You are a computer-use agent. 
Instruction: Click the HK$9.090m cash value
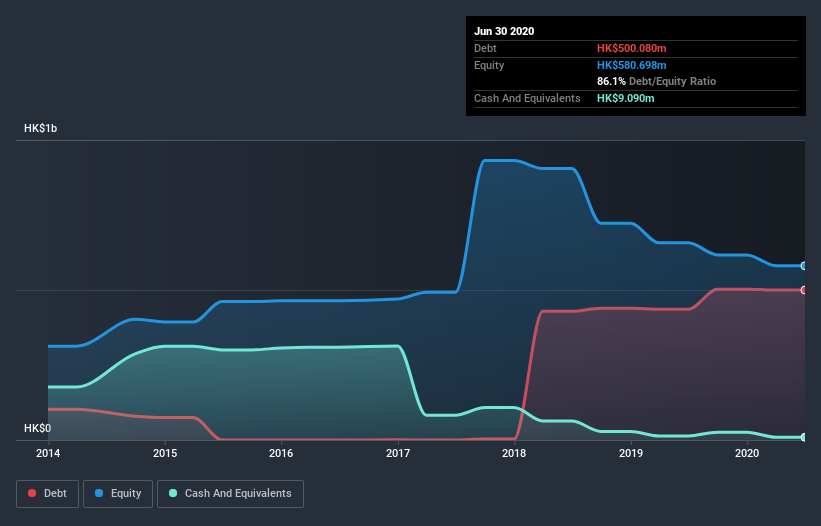click(x=626, y=98)
